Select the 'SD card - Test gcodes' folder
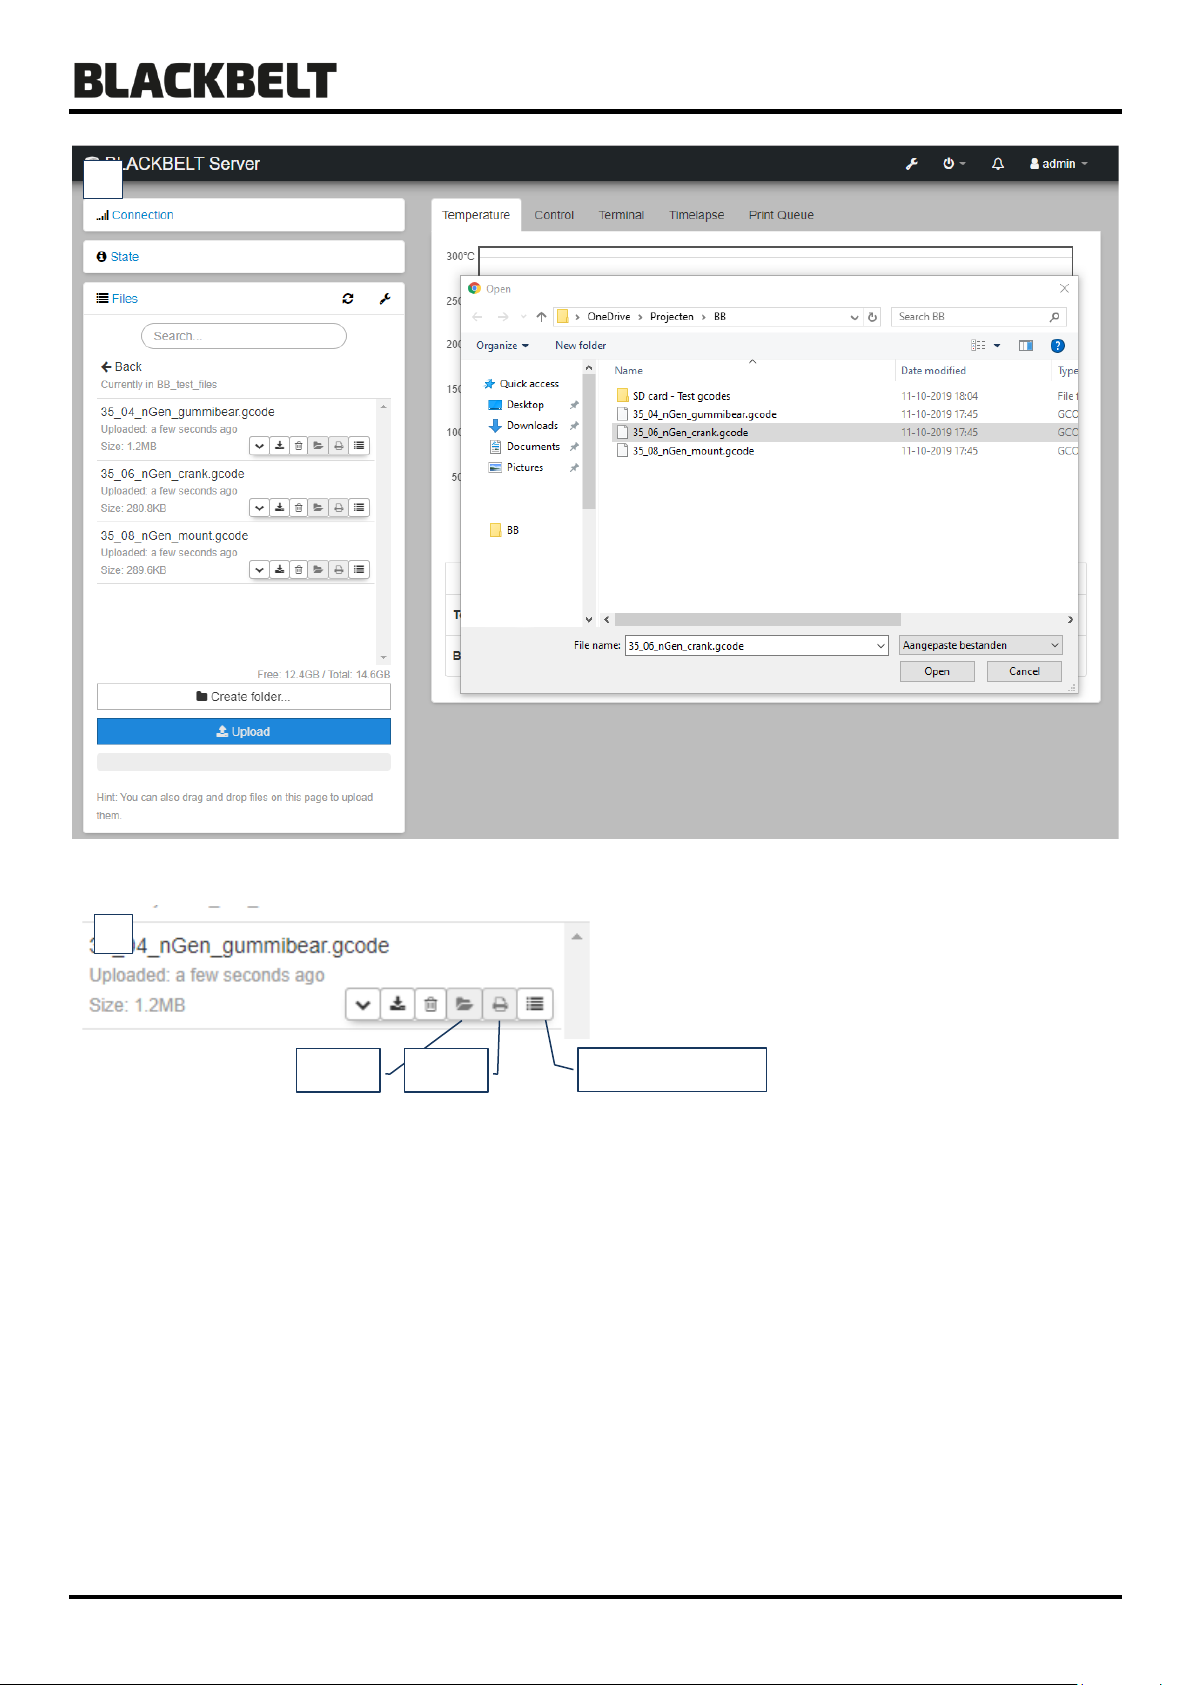 [674, 396]
